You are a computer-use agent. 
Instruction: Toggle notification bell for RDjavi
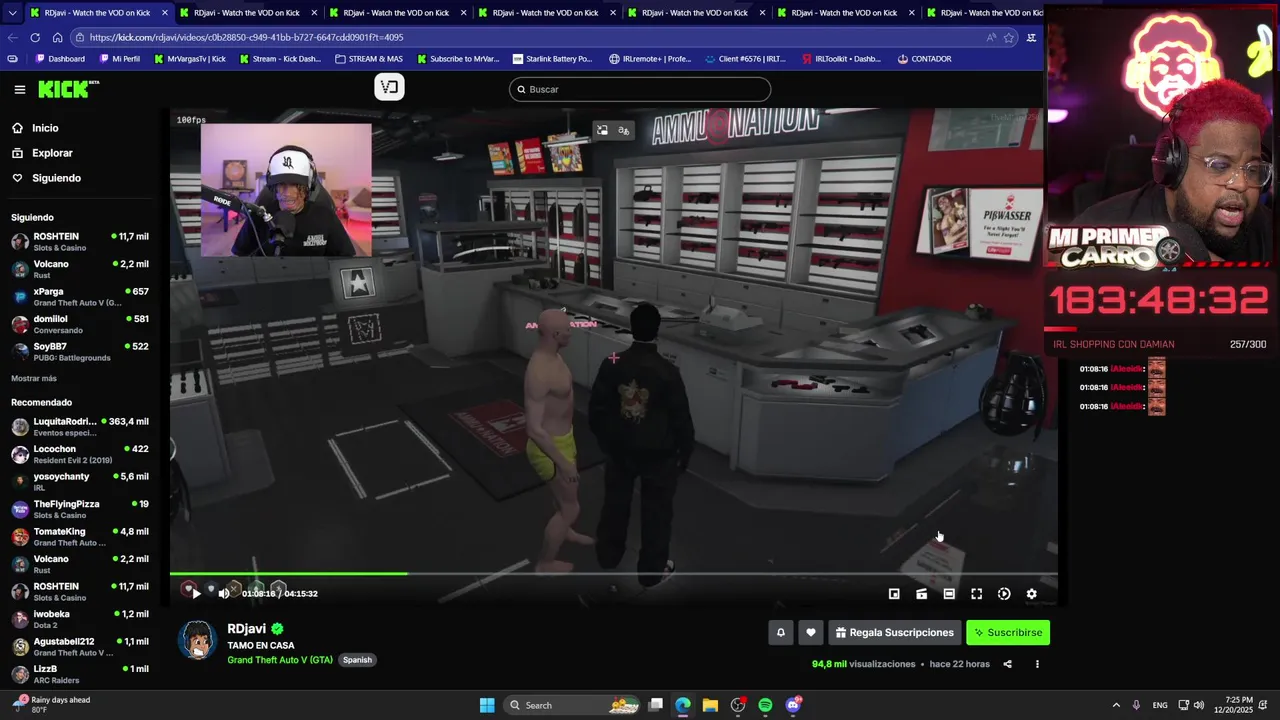pos(781,632)
